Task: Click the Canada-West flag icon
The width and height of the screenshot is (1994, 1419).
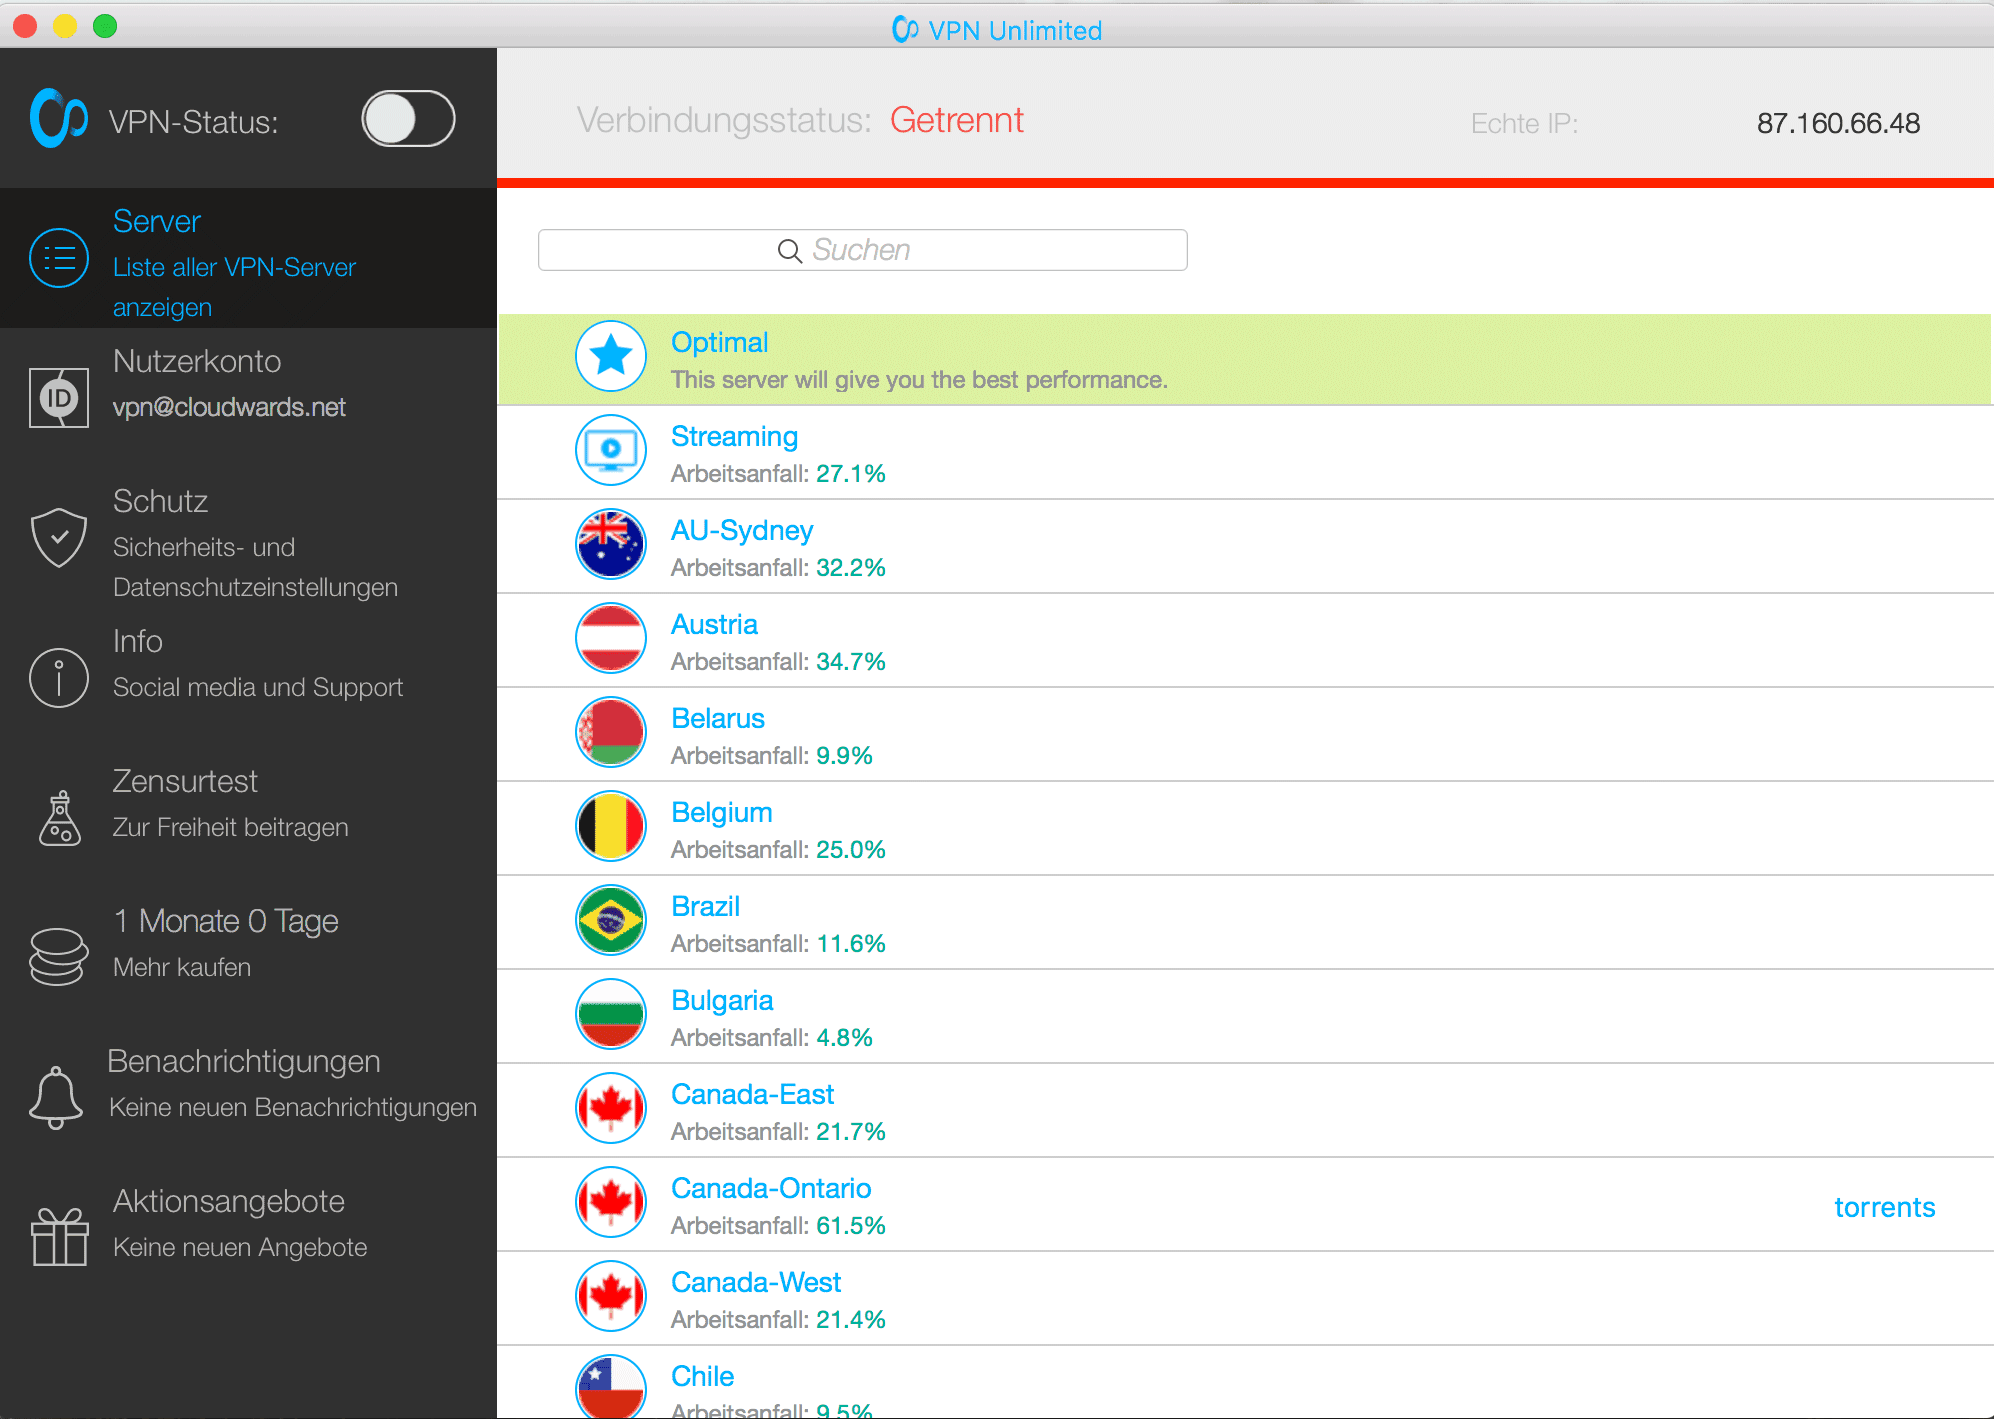Action: pos(611,1296)
